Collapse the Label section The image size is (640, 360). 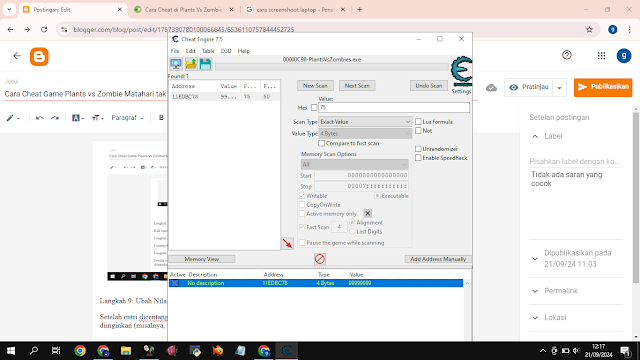click(x=535, y=136)
